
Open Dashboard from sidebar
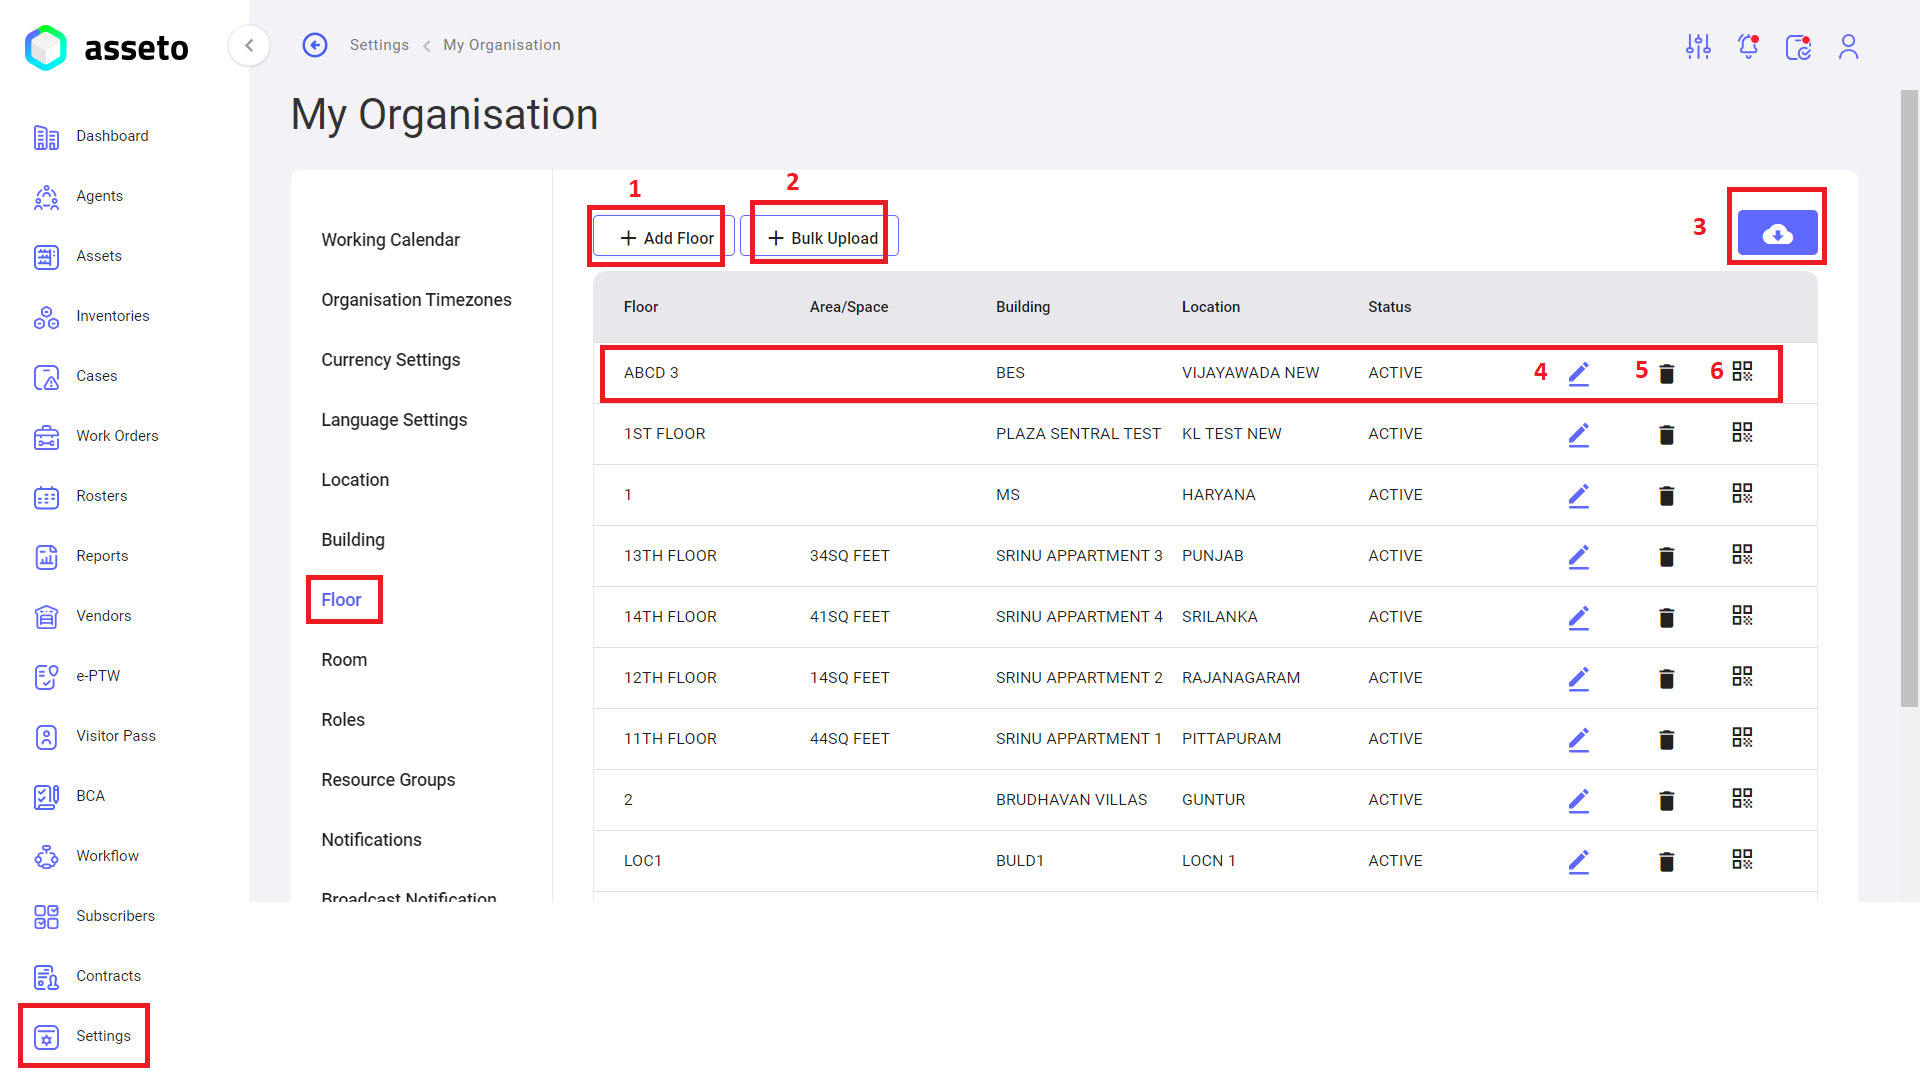pyautogui.click(x=91, y=136)
